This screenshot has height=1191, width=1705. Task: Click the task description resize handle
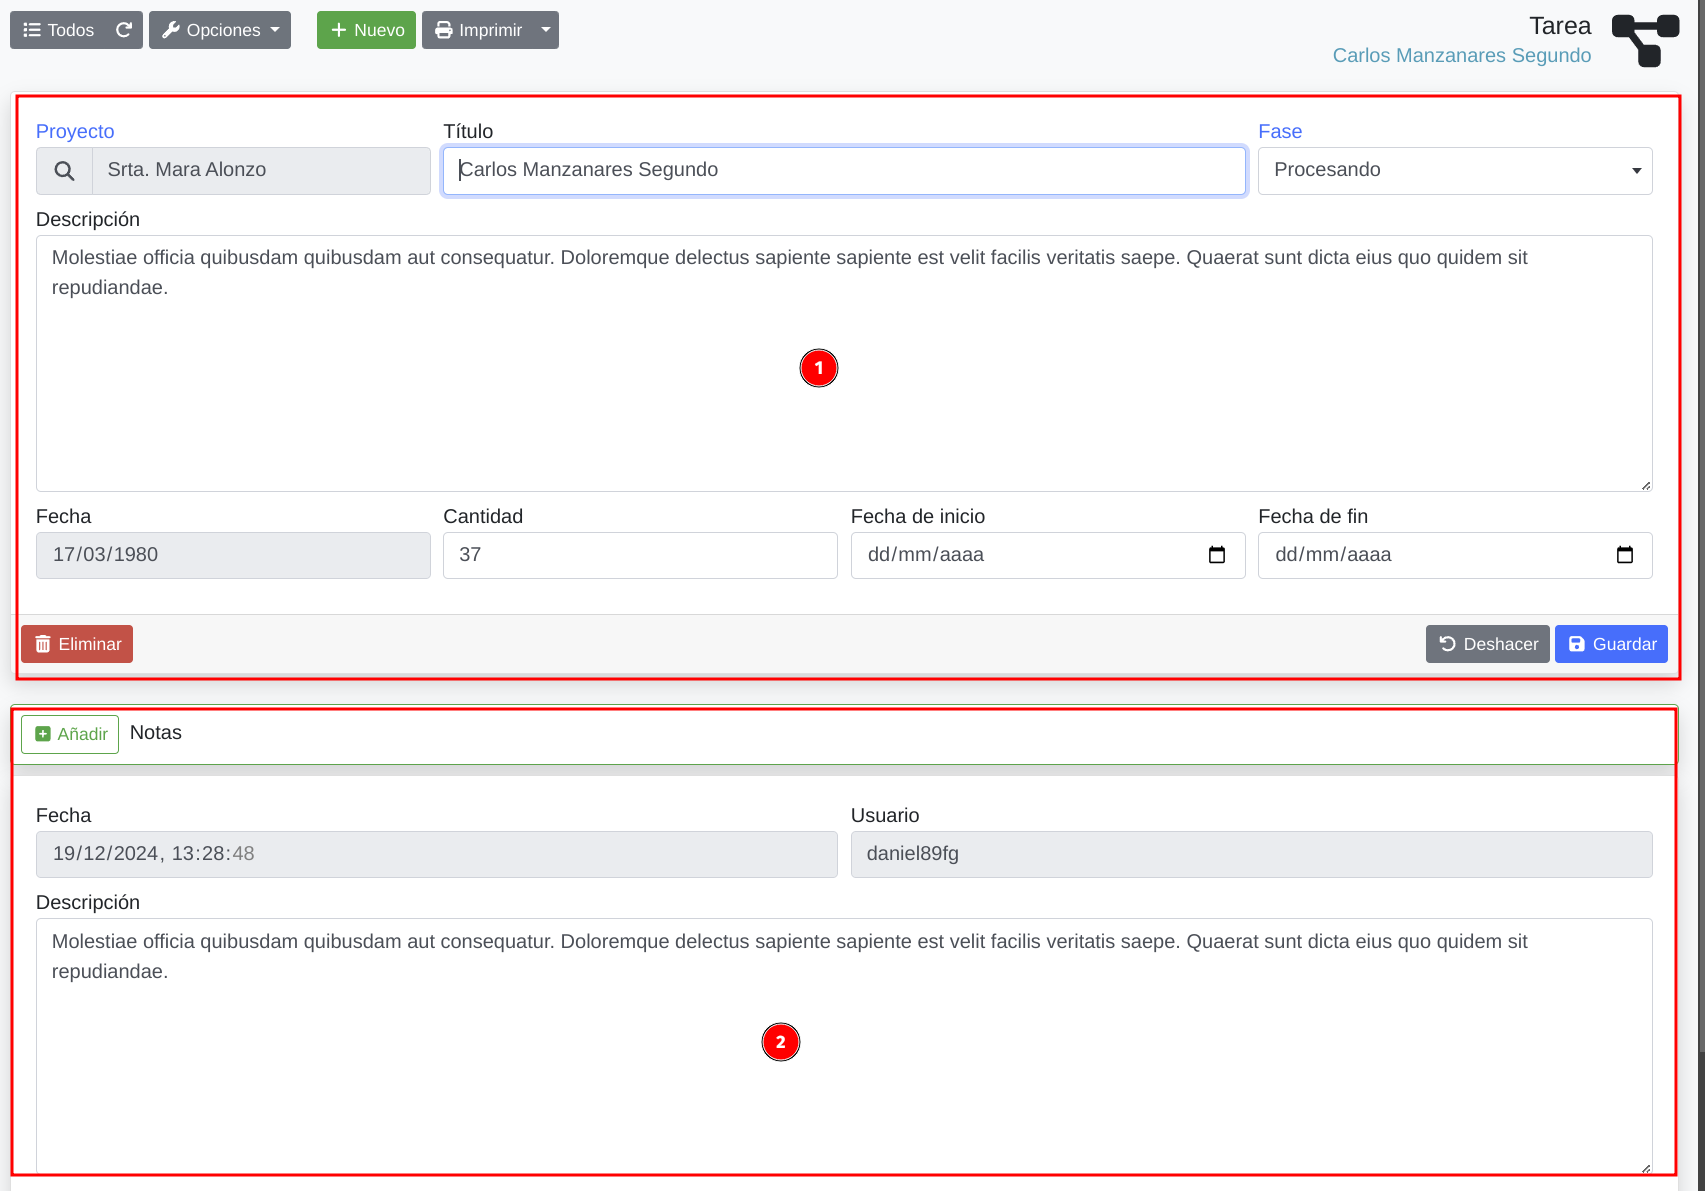point(1645,485)
